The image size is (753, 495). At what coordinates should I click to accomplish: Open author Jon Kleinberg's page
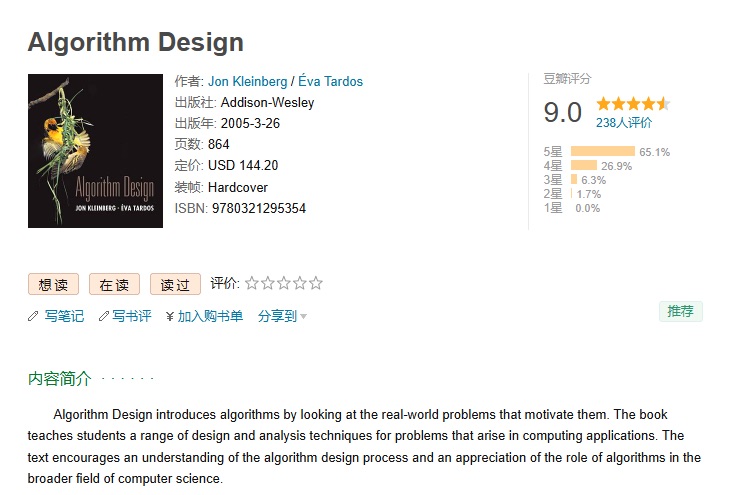tap(247, 81)
